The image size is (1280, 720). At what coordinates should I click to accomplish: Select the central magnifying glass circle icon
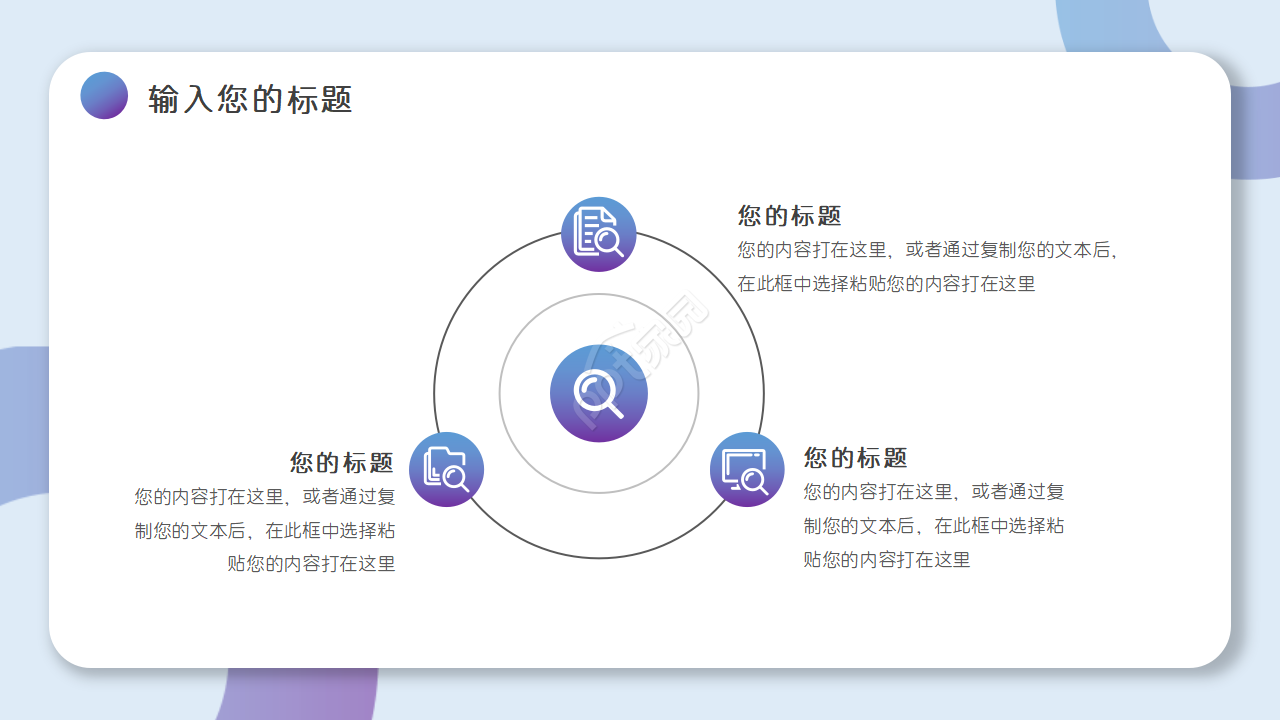click(x=598, y=393)
